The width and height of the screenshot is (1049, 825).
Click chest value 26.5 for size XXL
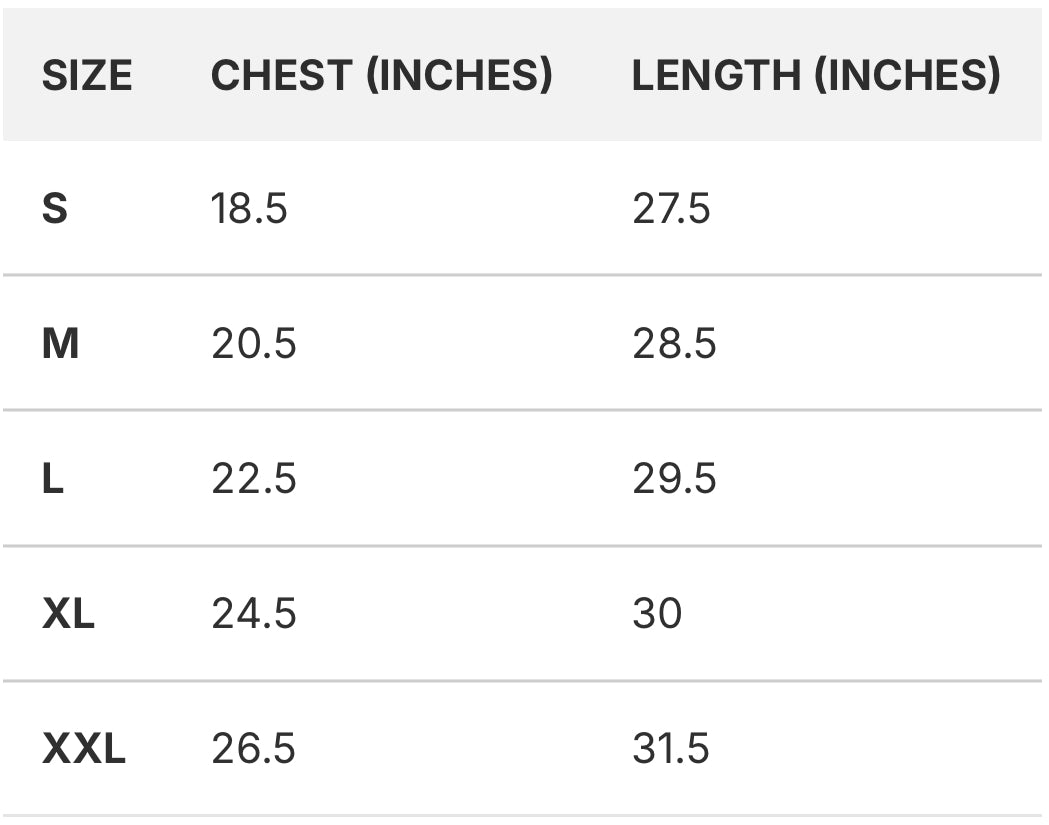point(253,748)
